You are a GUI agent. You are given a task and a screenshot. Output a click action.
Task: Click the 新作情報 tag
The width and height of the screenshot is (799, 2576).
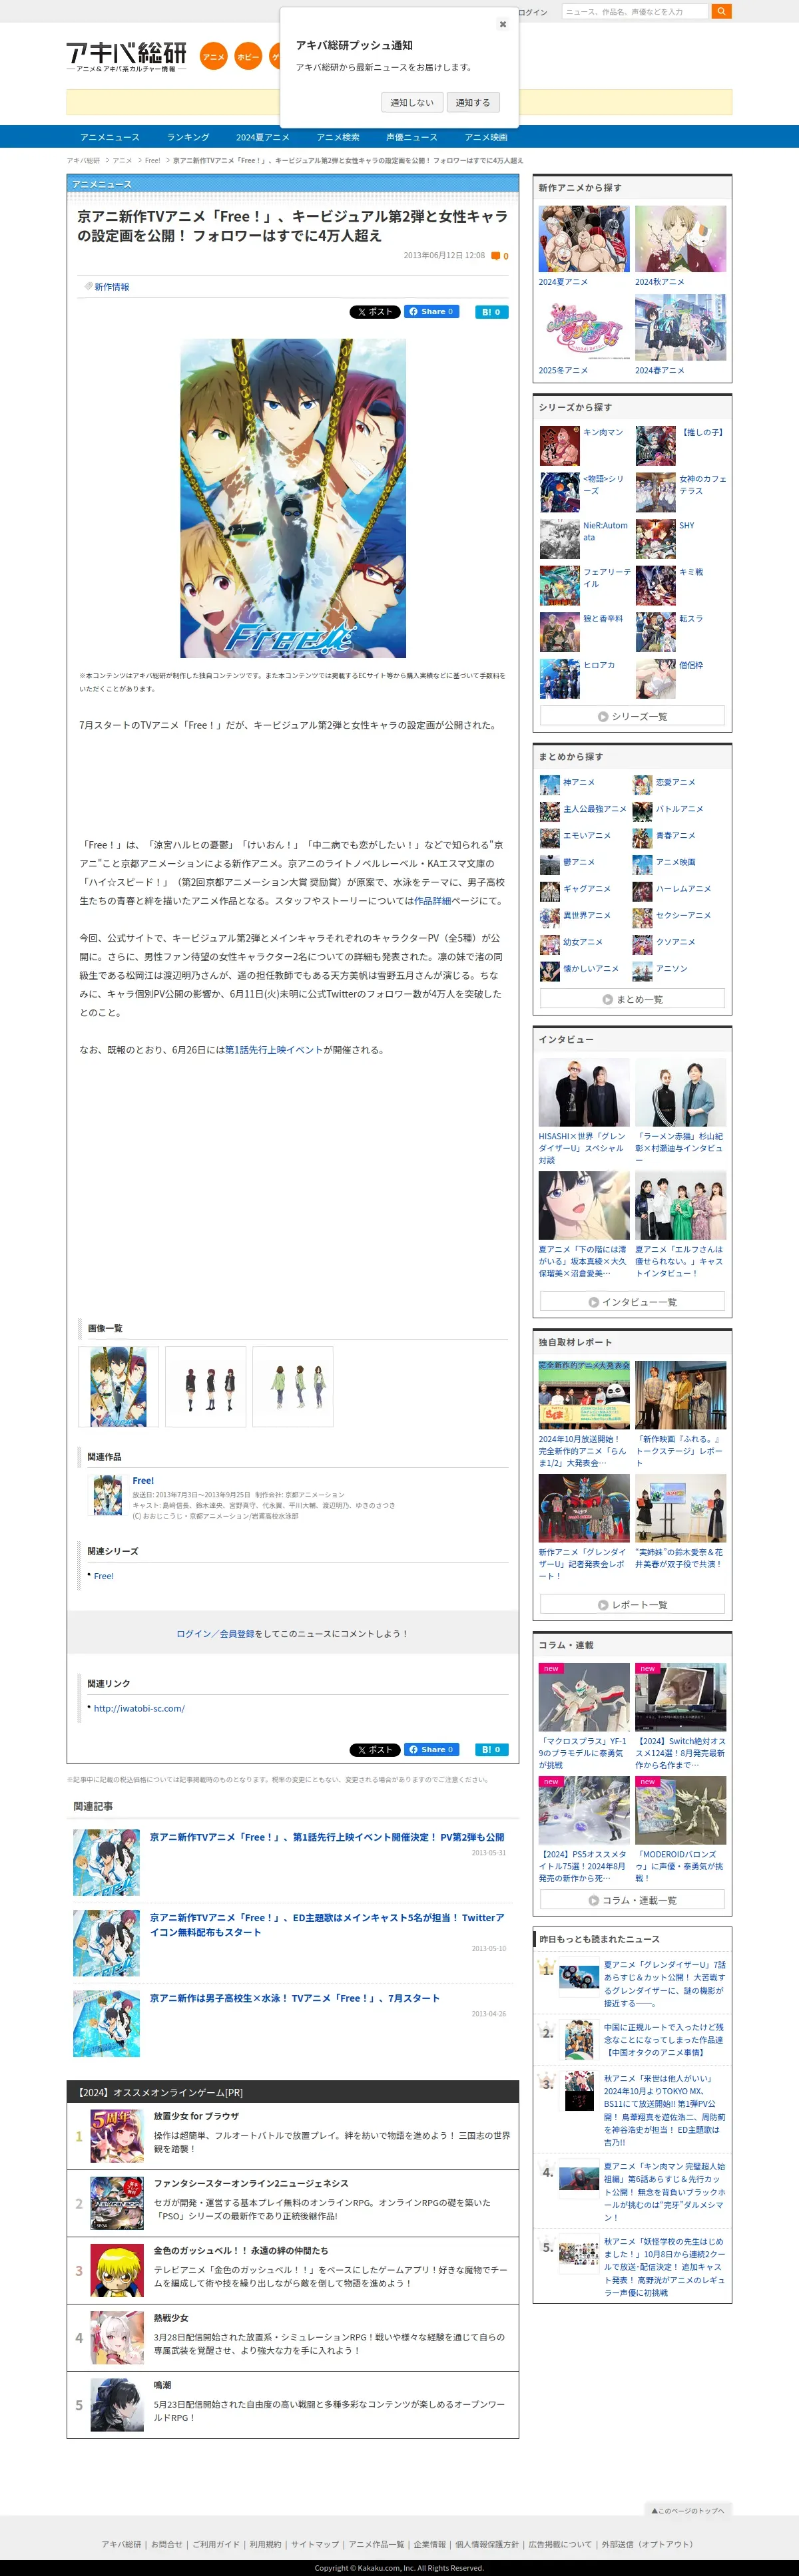[x=111, y=287]
